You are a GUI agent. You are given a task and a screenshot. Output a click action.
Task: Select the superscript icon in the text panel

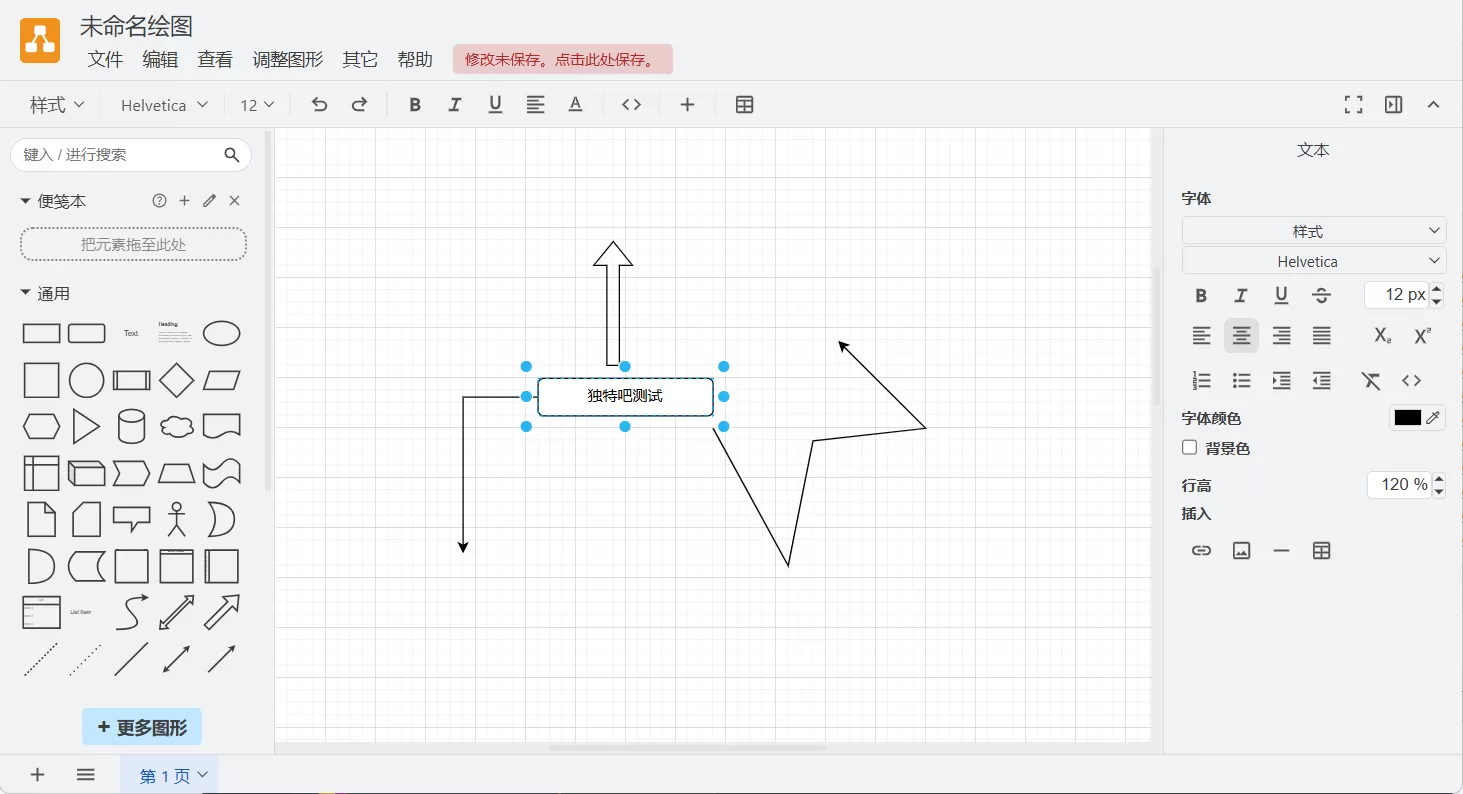1421,335
